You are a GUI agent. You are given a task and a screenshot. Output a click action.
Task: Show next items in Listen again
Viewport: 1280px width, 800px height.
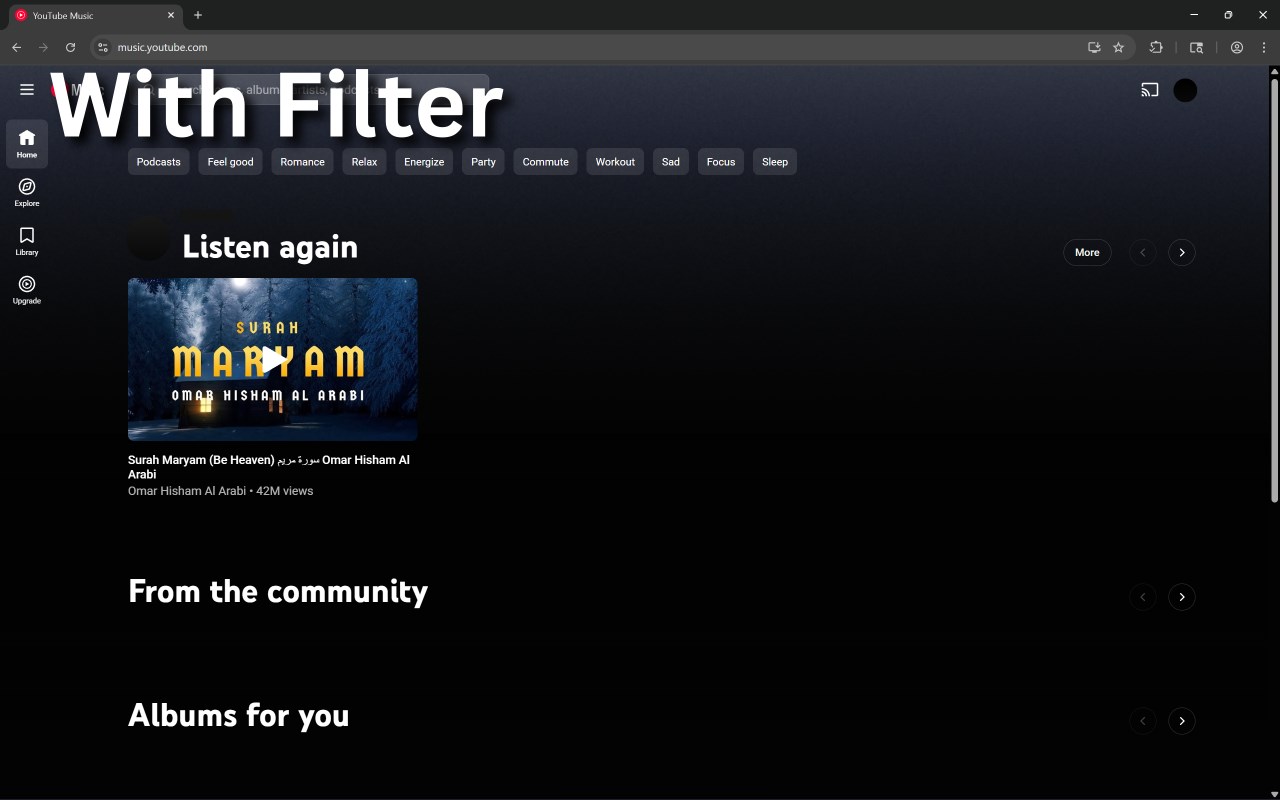(x=1182, y=252)
